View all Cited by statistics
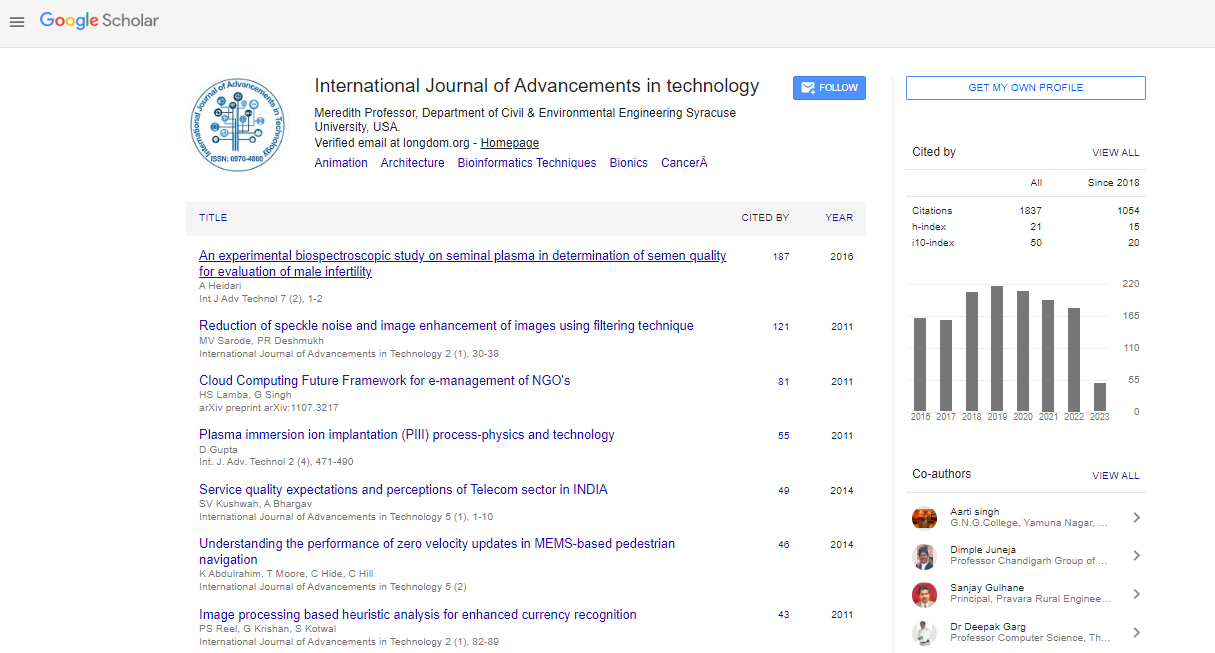The image size is (1215, 653). (1115, 153)
